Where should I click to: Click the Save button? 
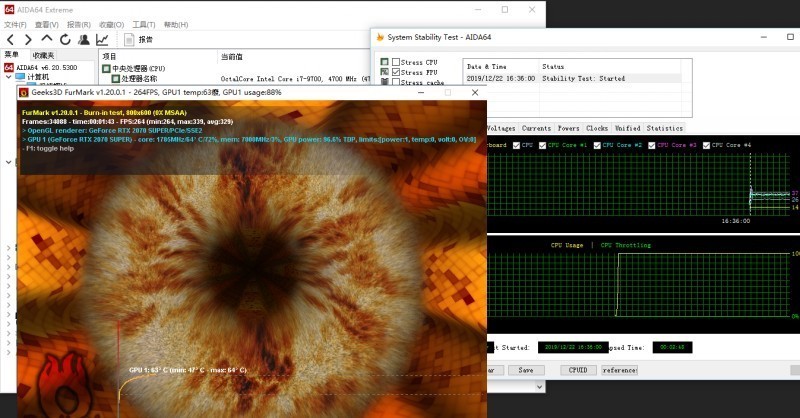[x=526, y=370]
